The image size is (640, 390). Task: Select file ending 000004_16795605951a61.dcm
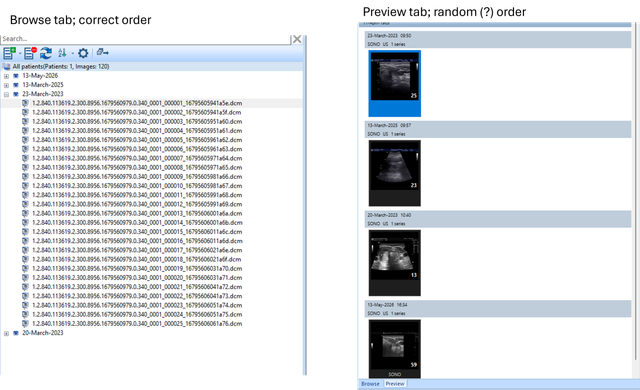[137, 131]
